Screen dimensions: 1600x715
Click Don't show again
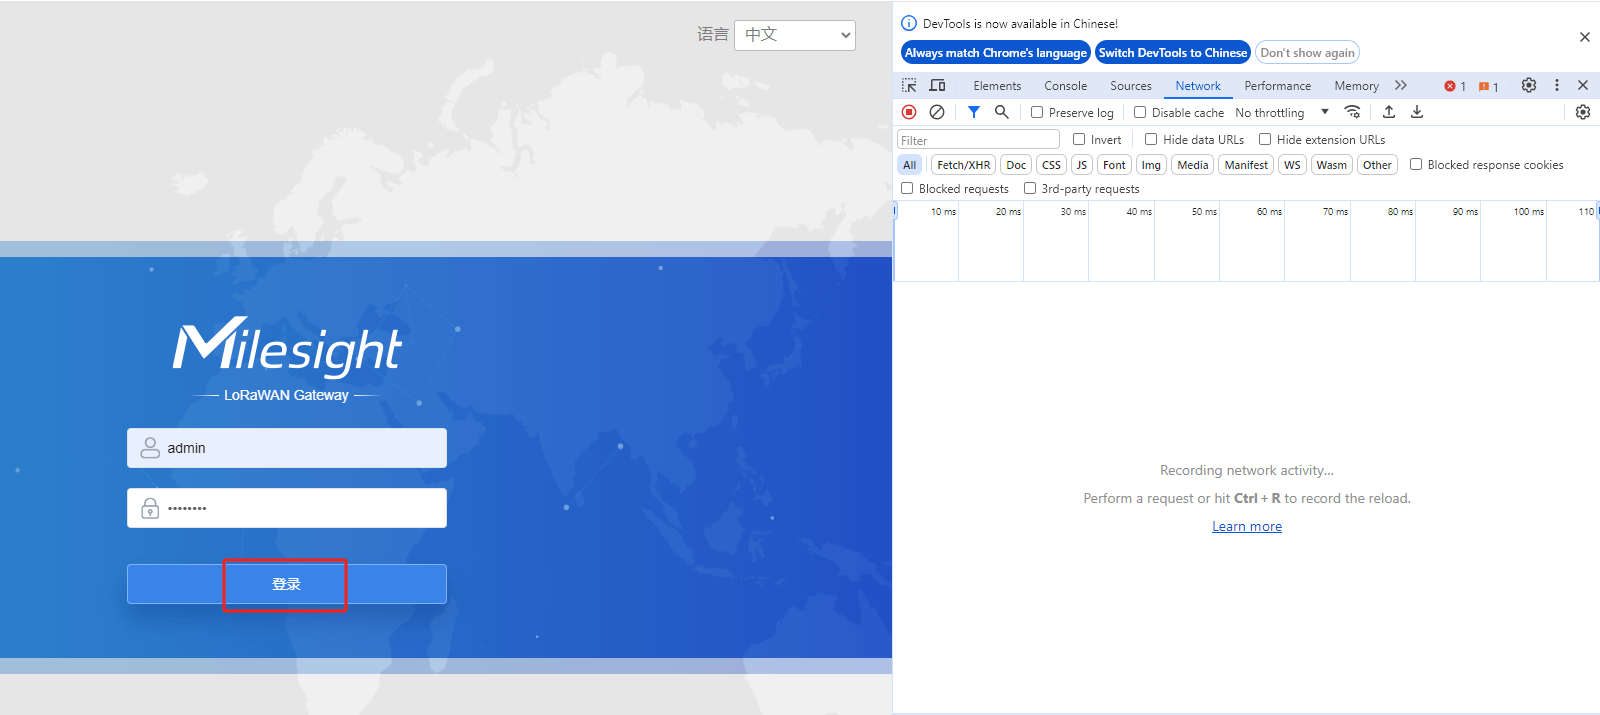pyautogui.click(x=1307, y=53)
